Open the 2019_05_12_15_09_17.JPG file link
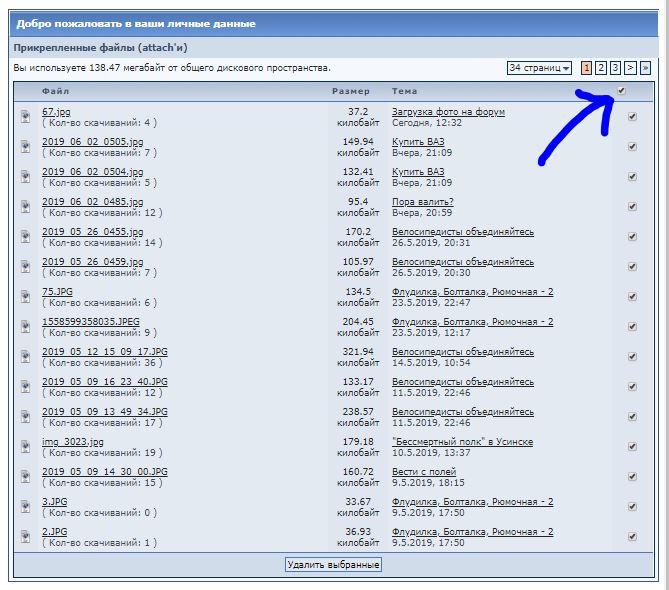669x590 pixels. tap(104, 352)
